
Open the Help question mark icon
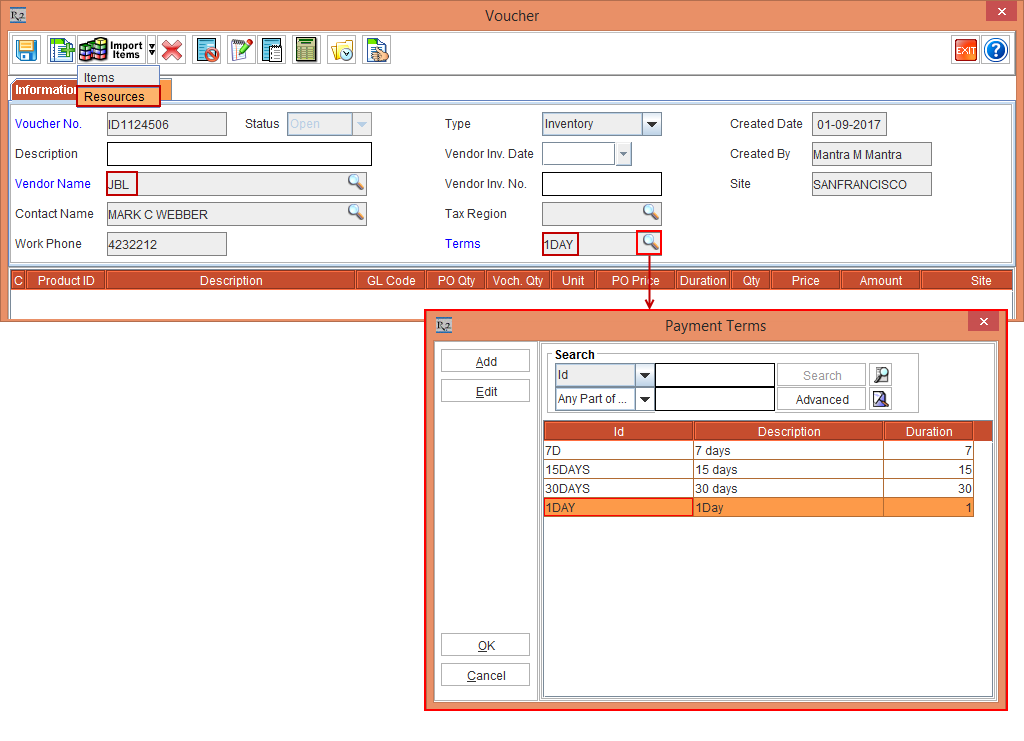(996, 49)
